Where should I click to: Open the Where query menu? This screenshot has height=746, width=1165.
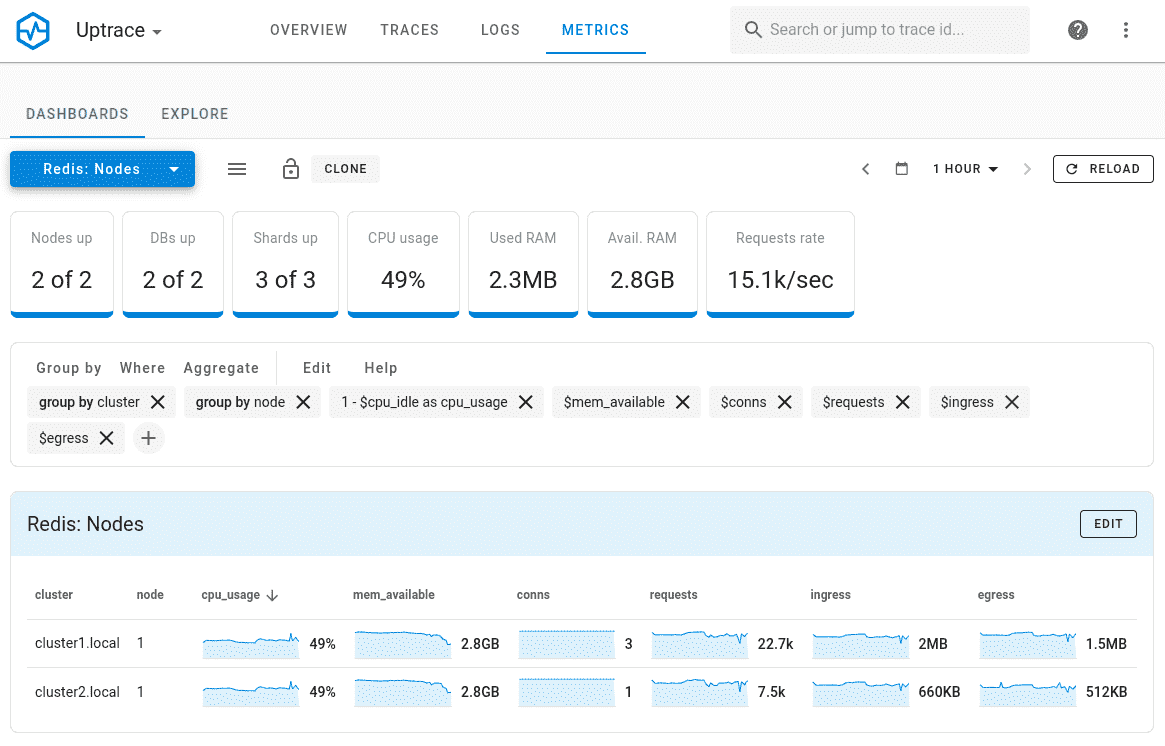tap(142, 367)
